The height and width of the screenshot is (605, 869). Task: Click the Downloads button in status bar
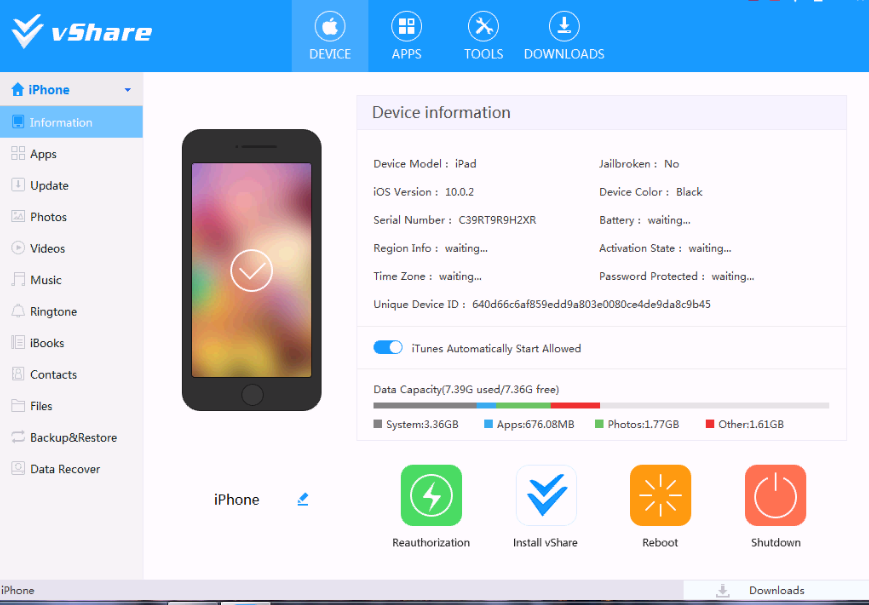point(776,590)
